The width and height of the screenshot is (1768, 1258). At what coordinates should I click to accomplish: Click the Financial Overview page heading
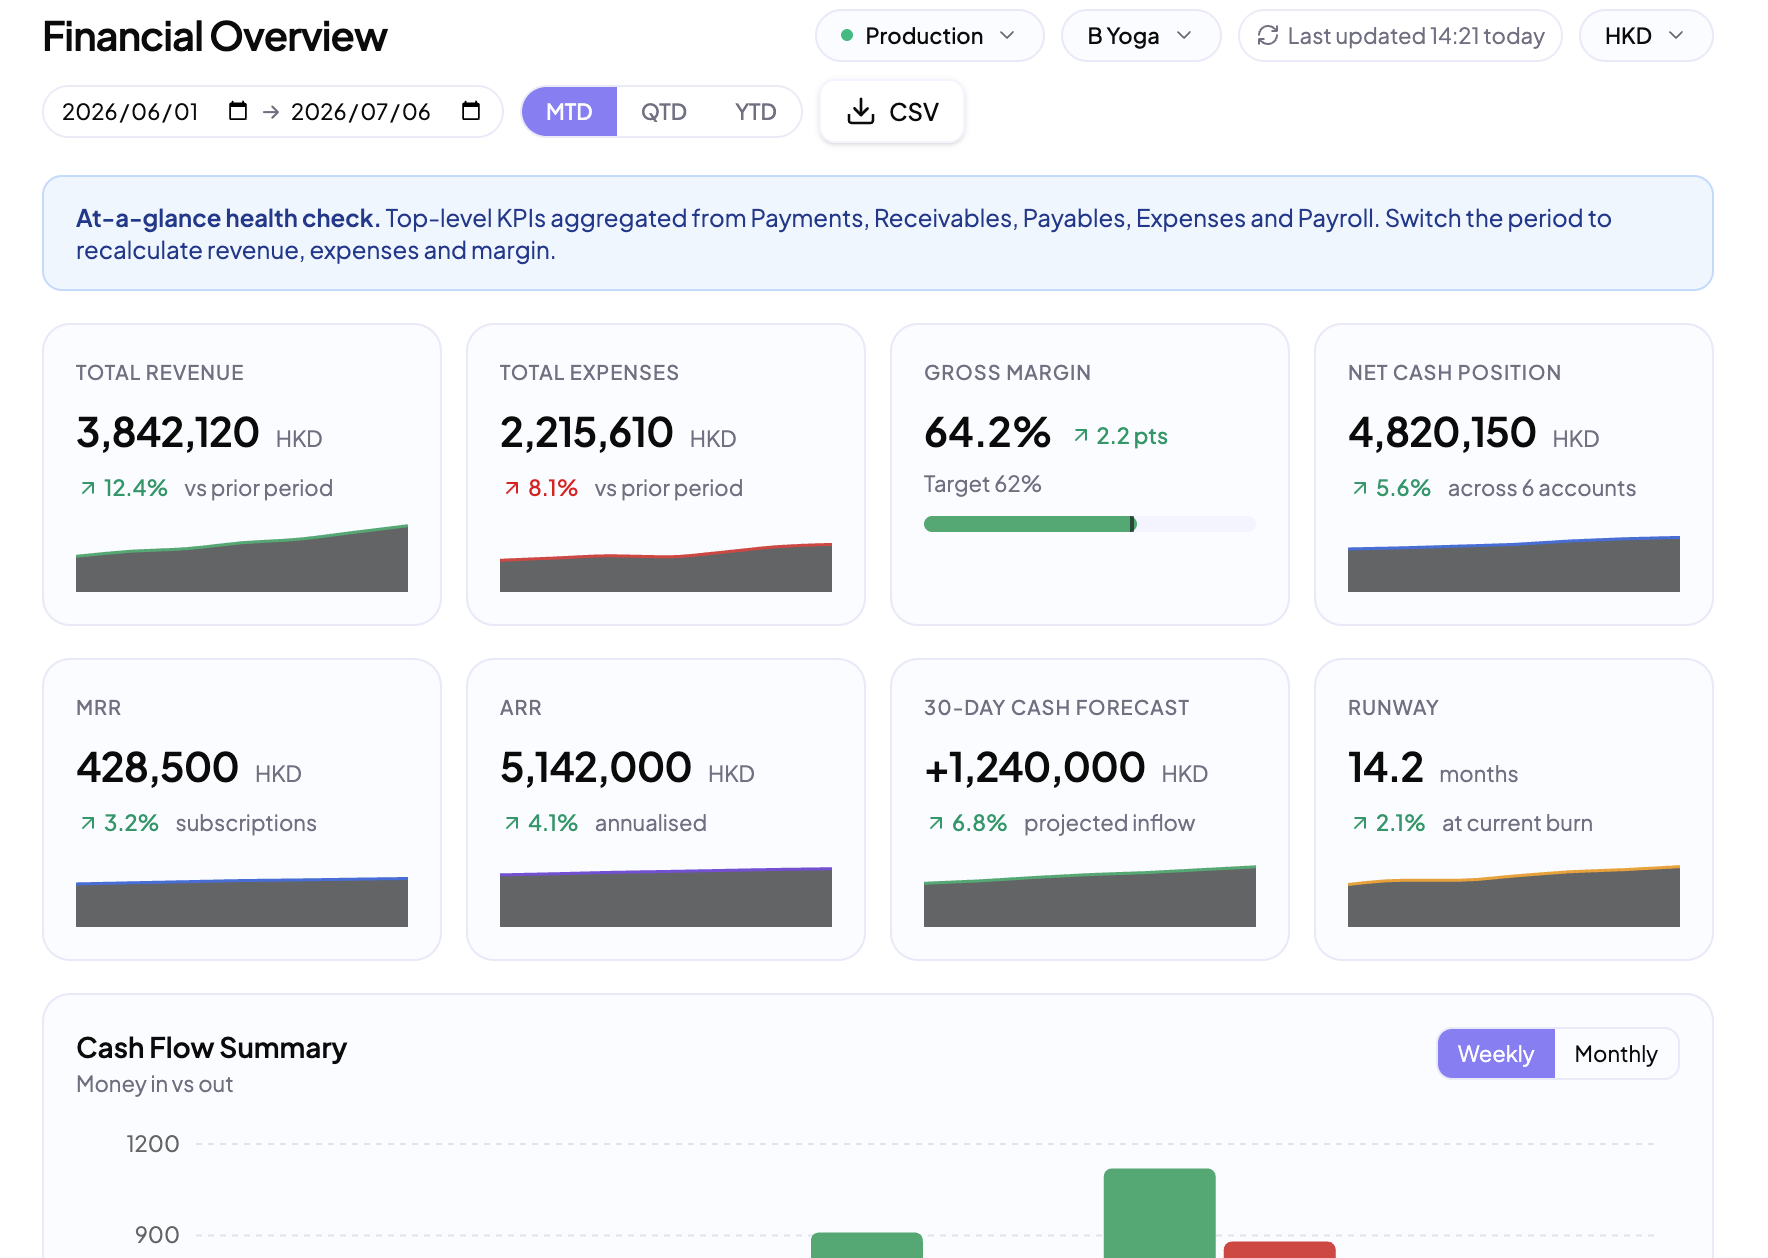click(215, 36)
